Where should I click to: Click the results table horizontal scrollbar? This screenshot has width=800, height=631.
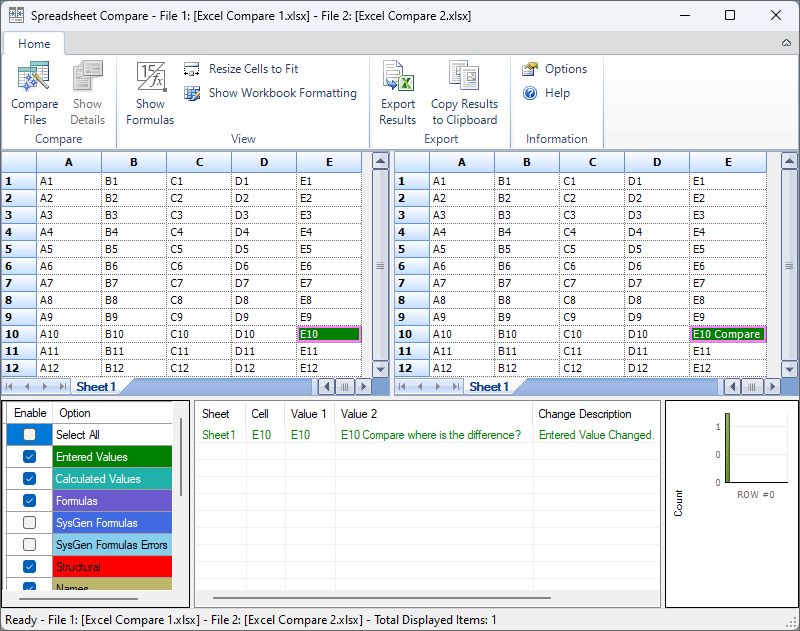[382, 598]
